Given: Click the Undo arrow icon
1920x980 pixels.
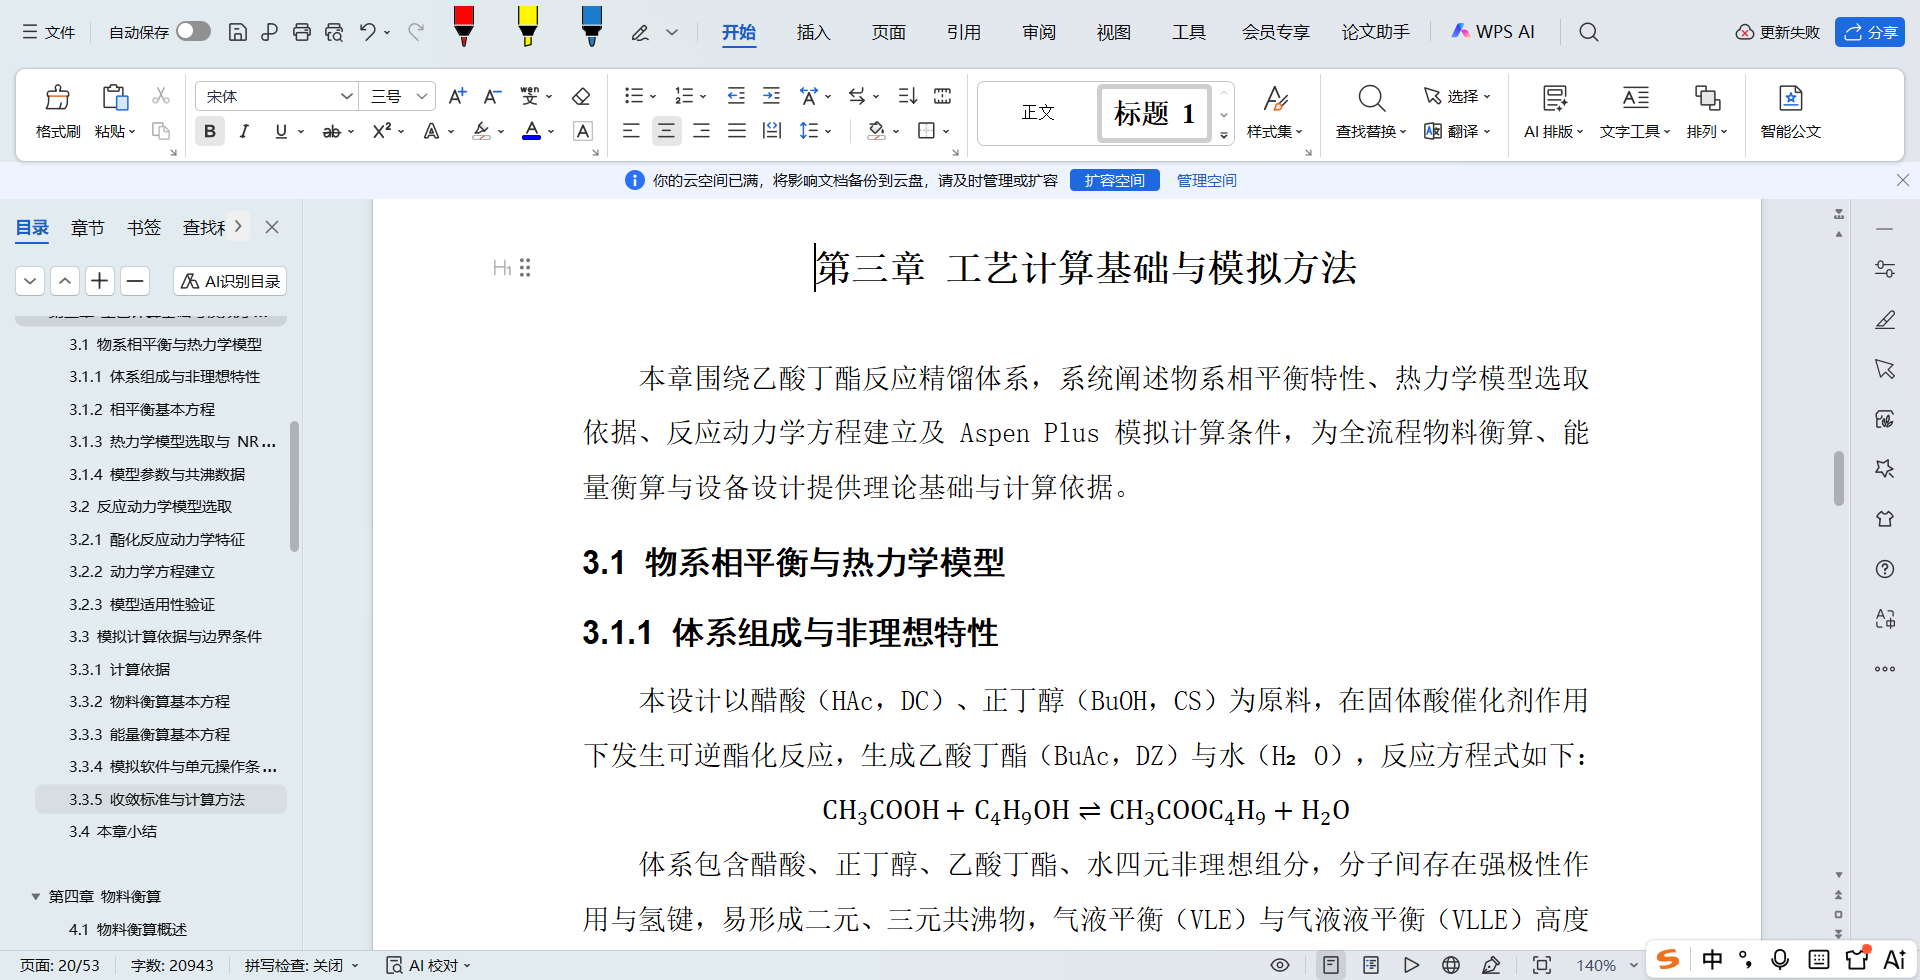Looking at the screenshot, I should [x=368, y=32].
